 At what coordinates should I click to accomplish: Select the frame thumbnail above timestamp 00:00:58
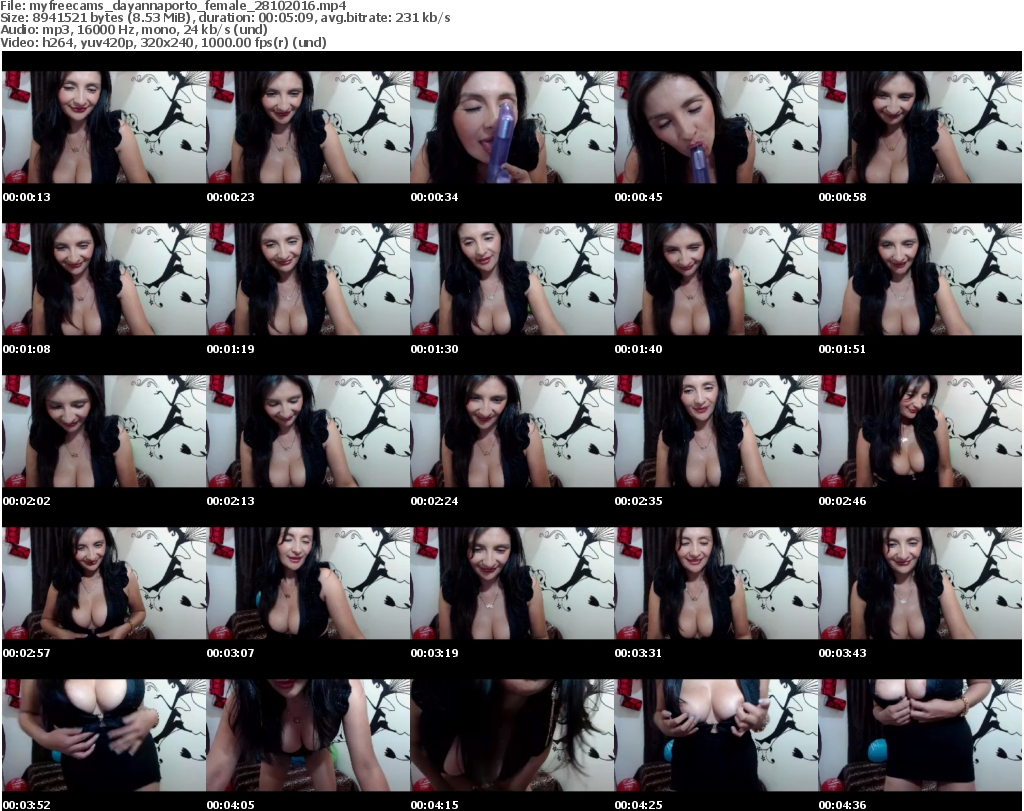click(x=920, y=127)
